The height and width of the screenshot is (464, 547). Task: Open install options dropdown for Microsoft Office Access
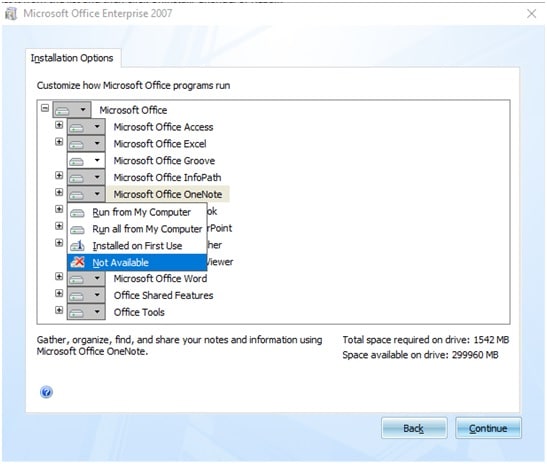86,127
